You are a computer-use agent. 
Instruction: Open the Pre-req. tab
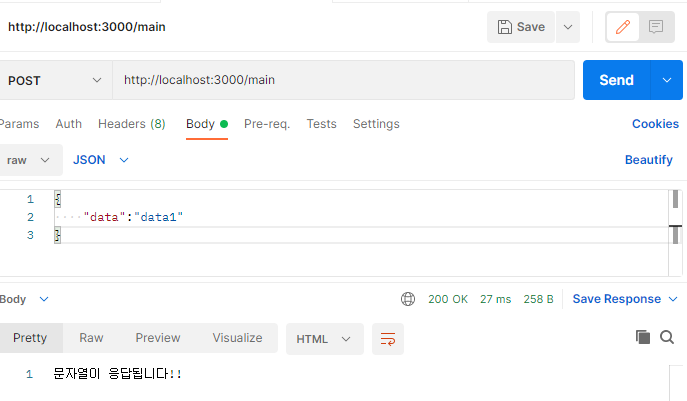coord(267,124)
